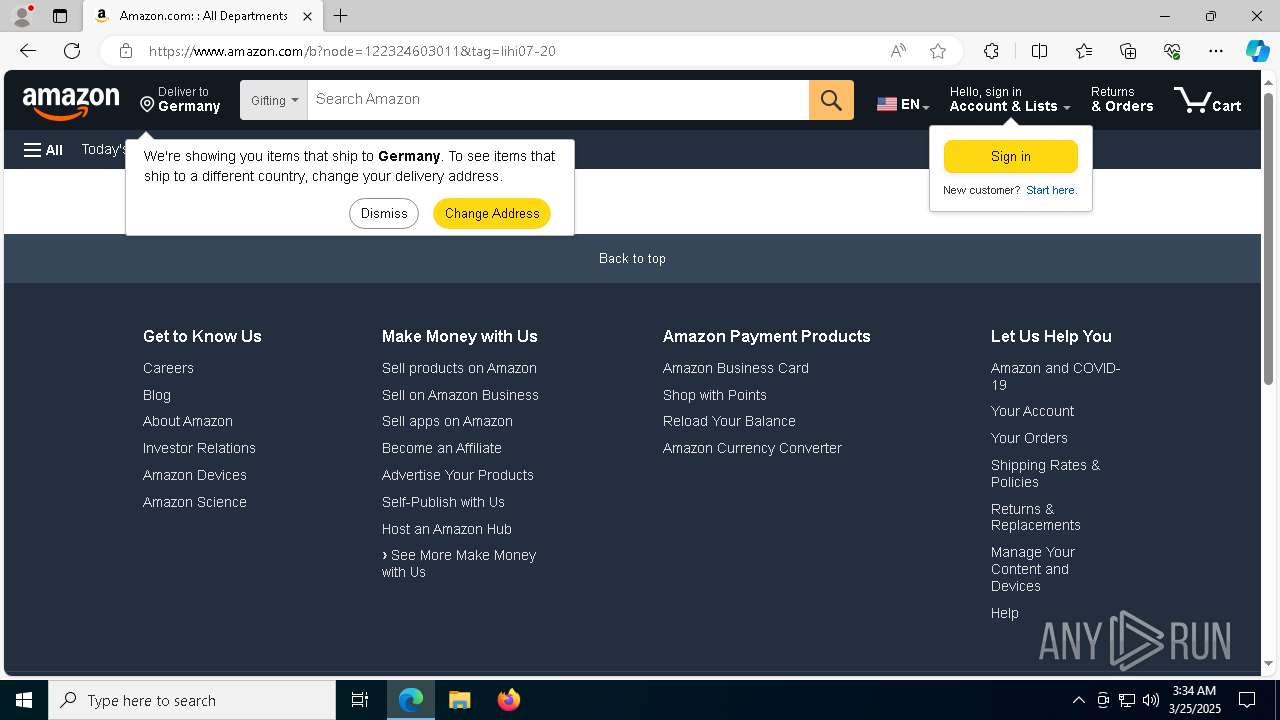Screen dimensions: 1280x720
Task: Click the Windows taskbar search box
Action: (x=192, y=700)
